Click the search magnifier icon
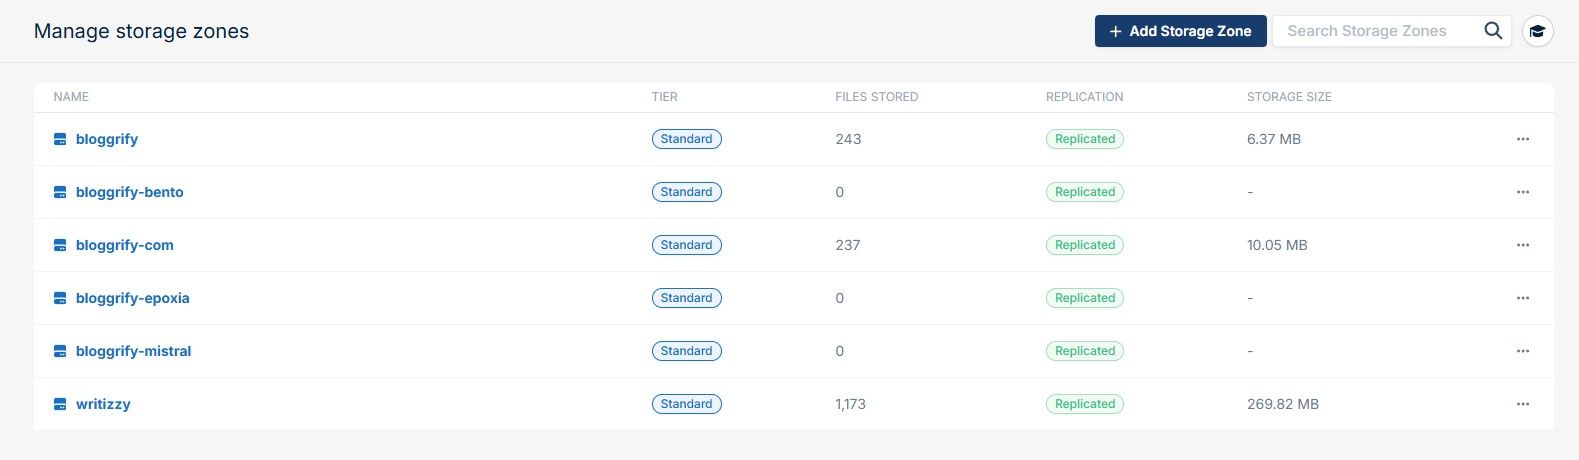The width and height of the screenshot is (1579, 460). (1493, 31)
